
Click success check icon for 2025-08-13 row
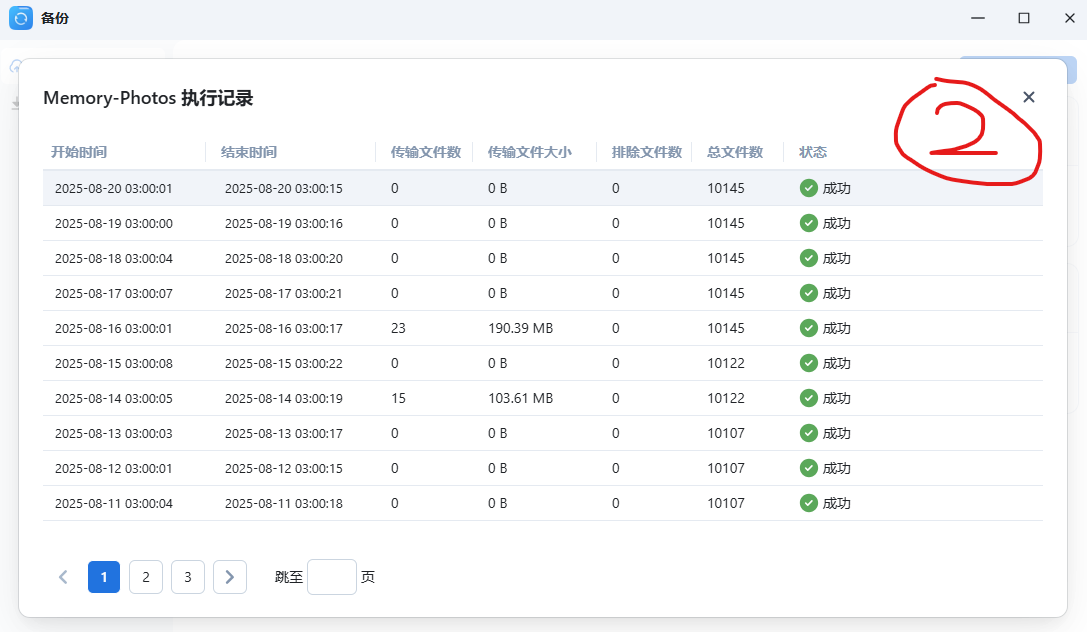coord(808,433)
